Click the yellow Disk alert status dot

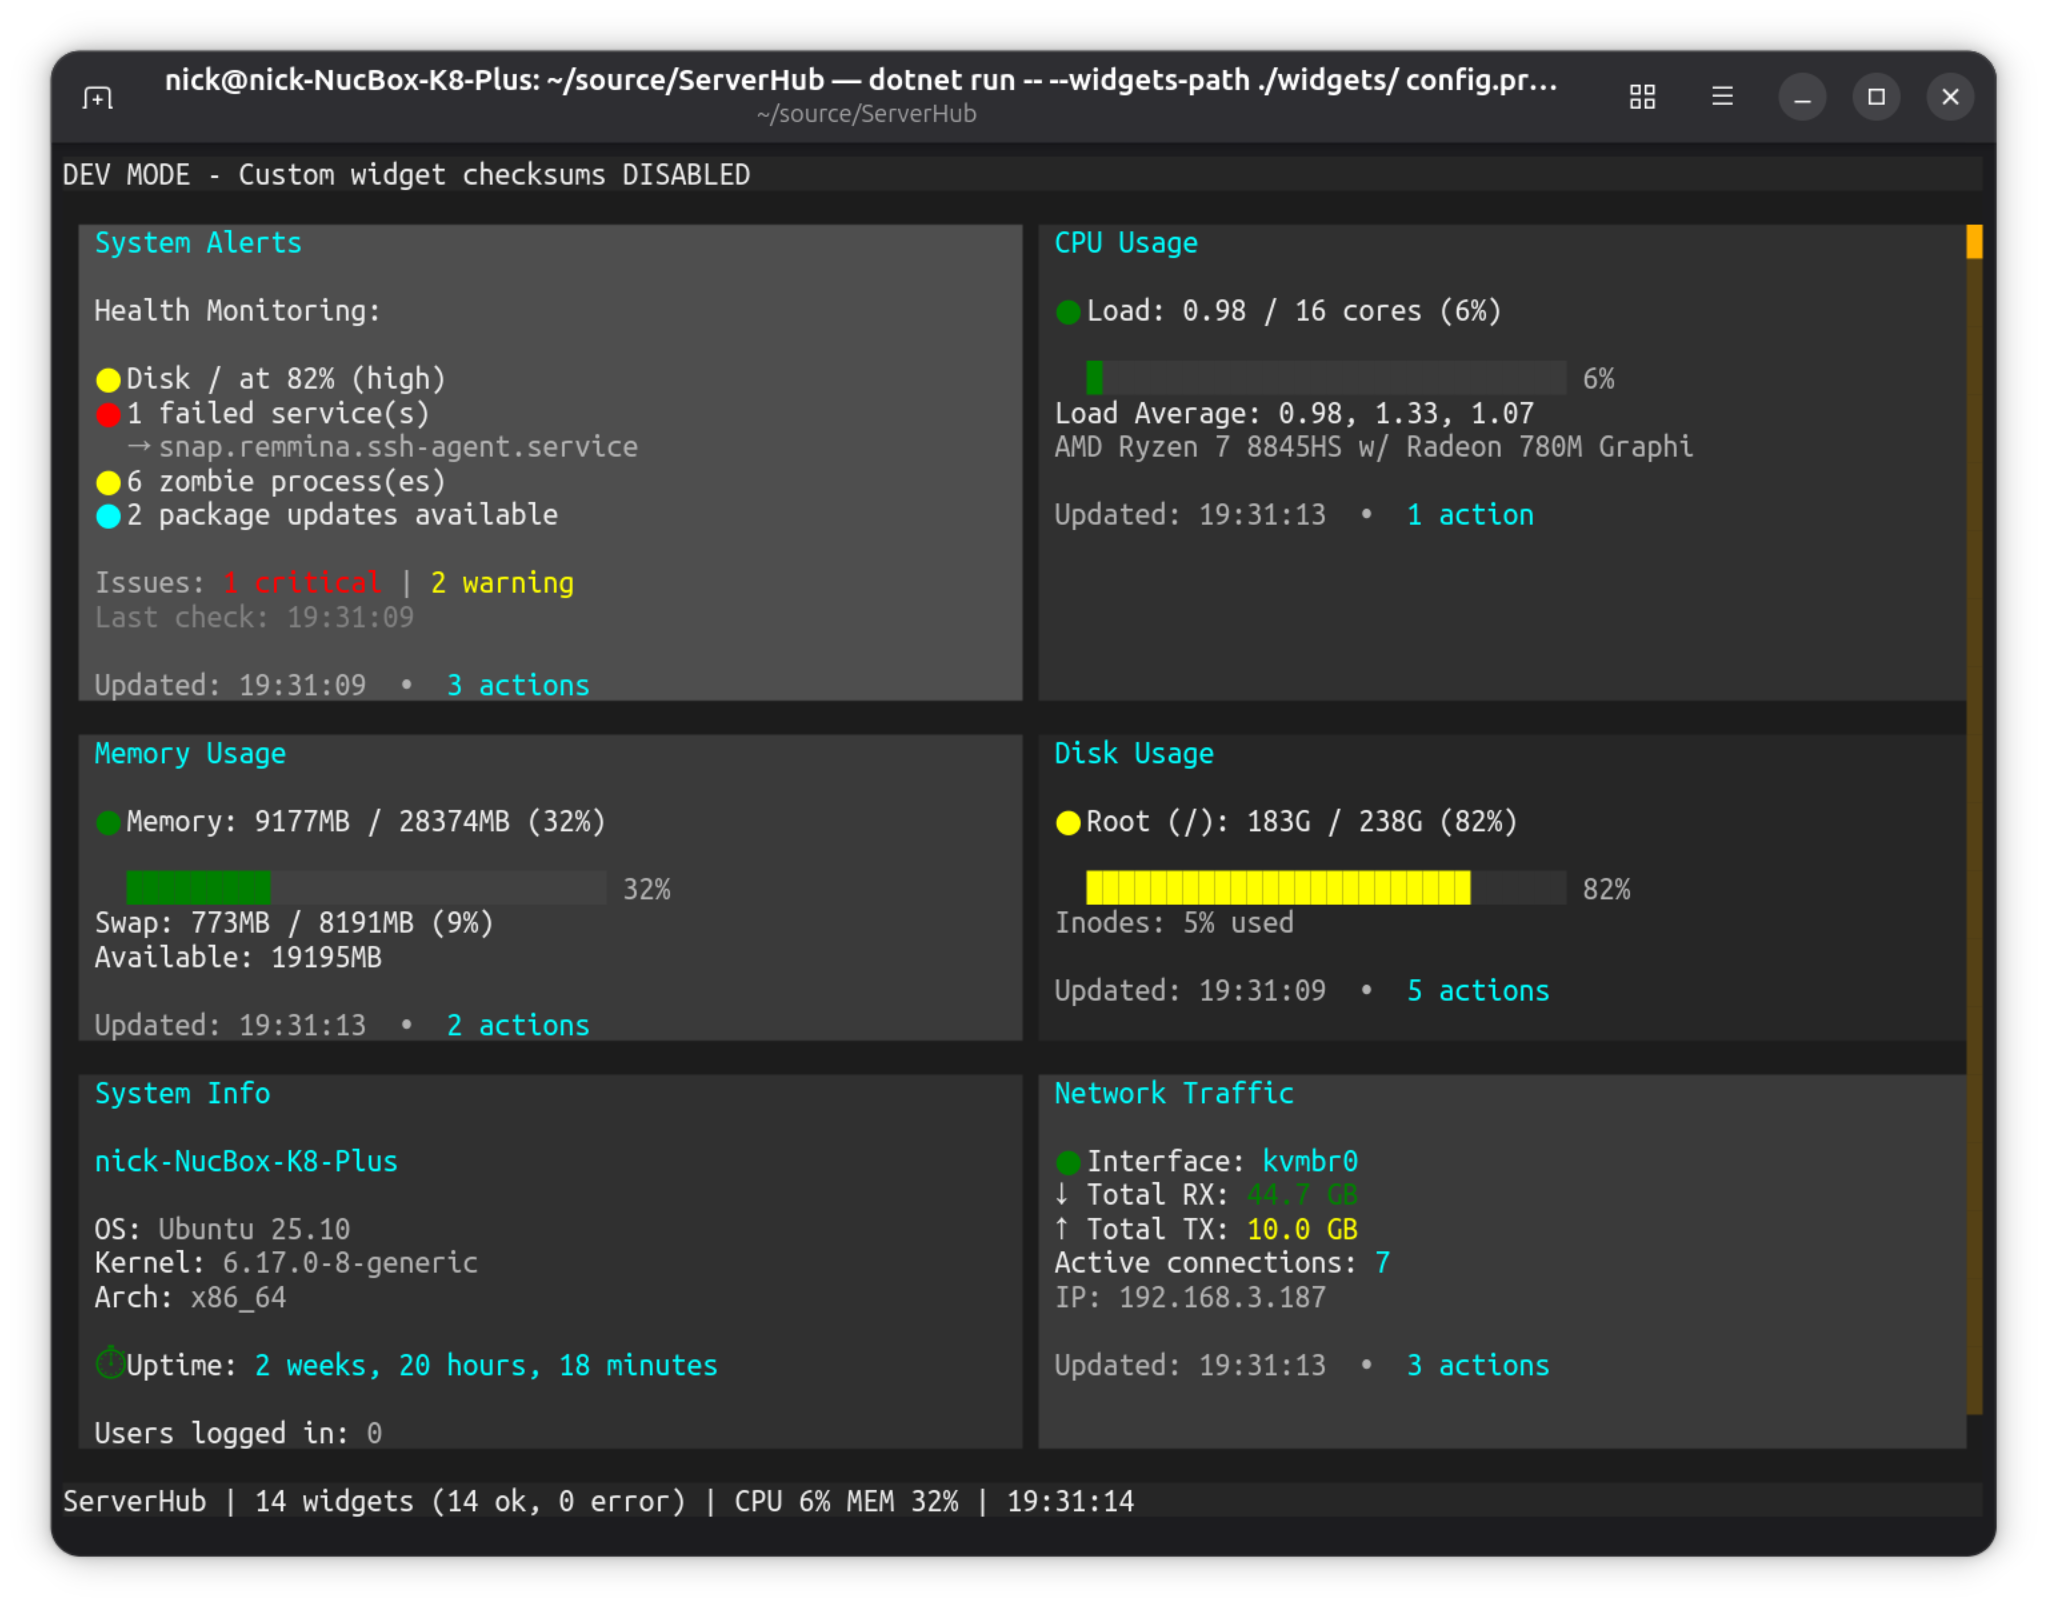click(x=108, y=380)
